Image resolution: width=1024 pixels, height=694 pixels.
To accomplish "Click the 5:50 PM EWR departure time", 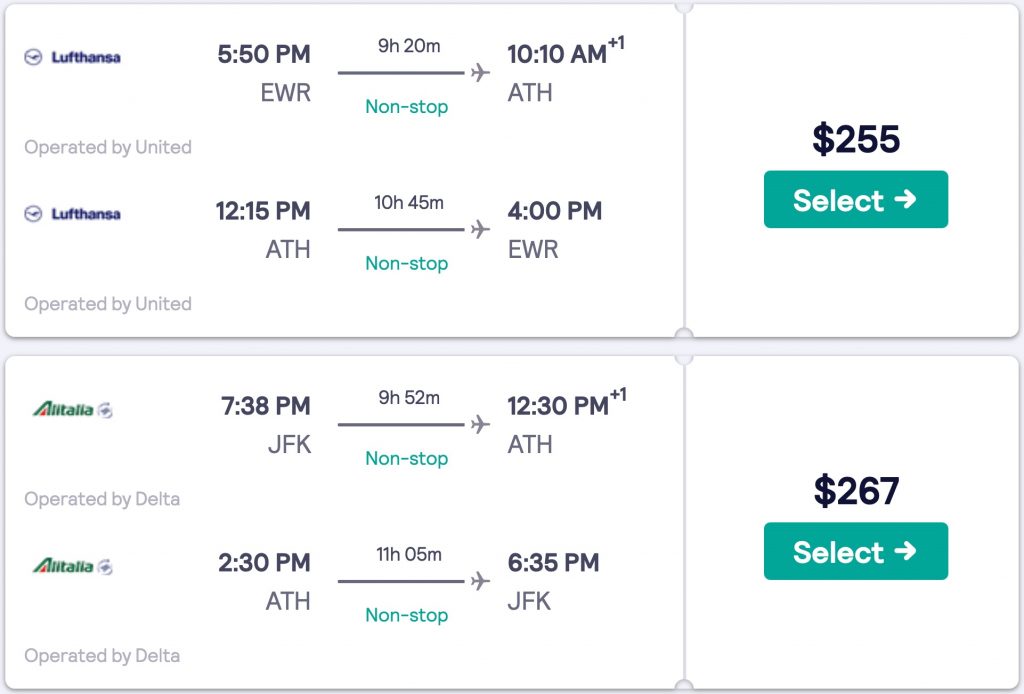I will [264, 54].
